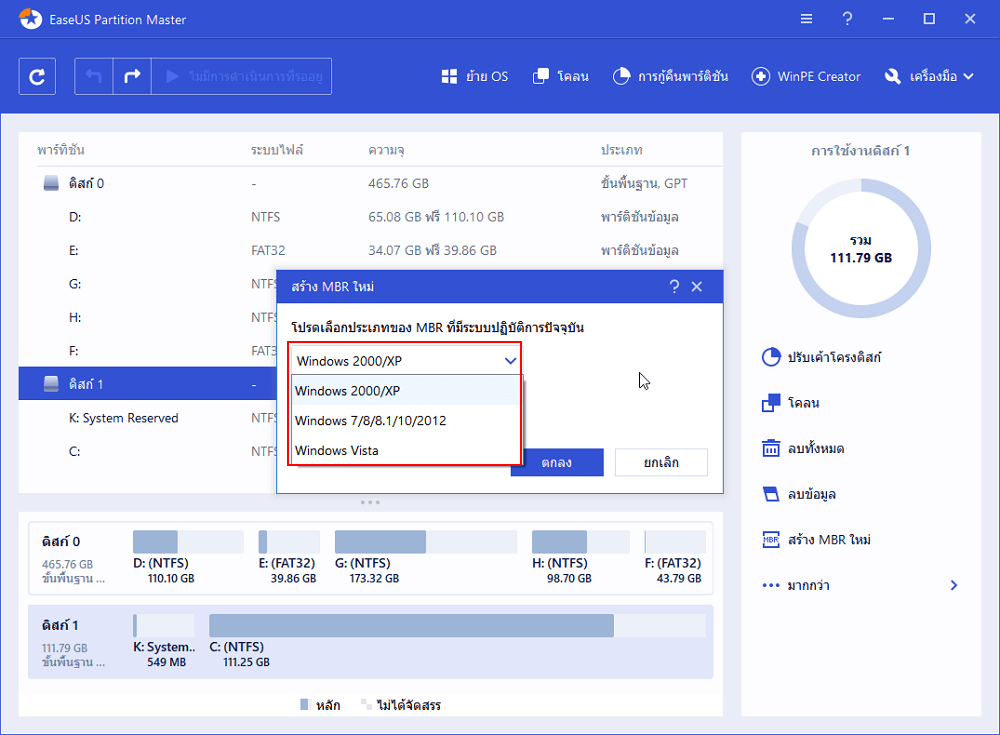Select the ดิสก์ 0 row in partition list

pos(371,183)
